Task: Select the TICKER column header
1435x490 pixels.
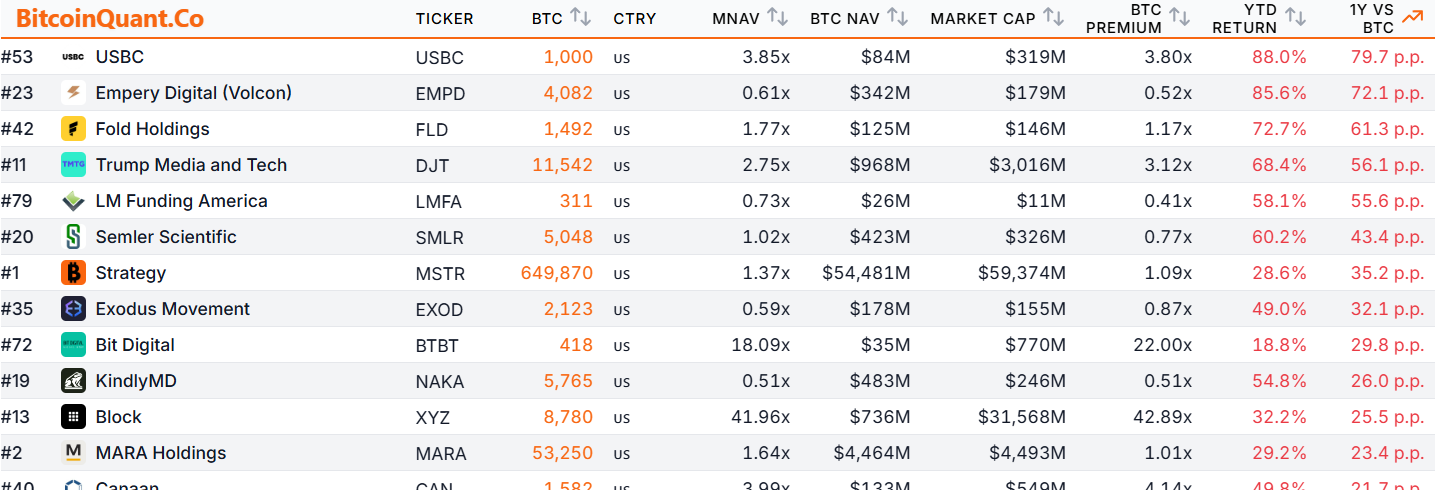Action: tap(445, 19)
